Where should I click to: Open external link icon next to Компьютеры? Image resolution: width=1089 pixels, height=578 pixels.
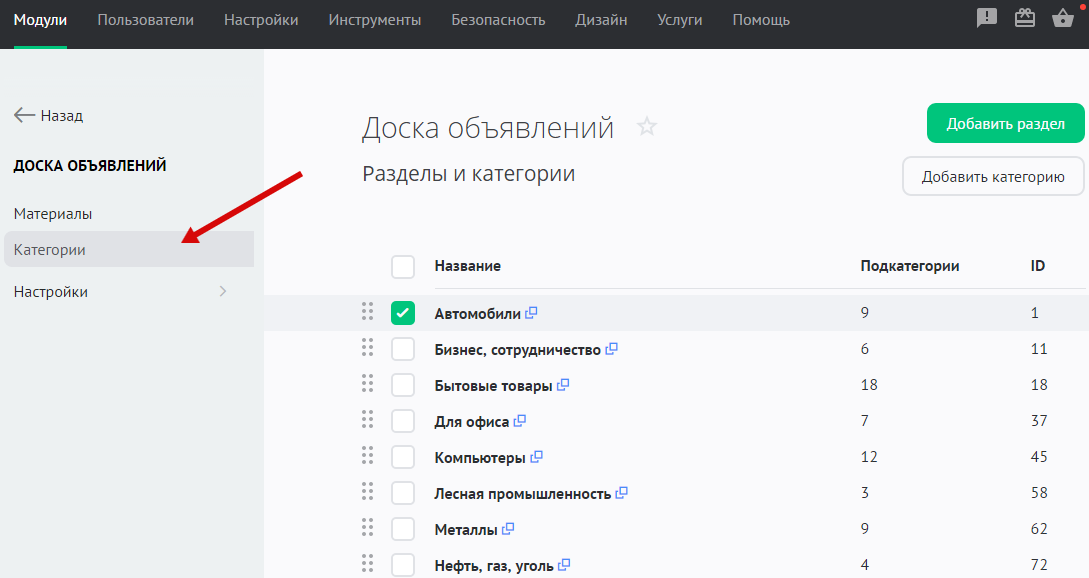click(536, 457)
